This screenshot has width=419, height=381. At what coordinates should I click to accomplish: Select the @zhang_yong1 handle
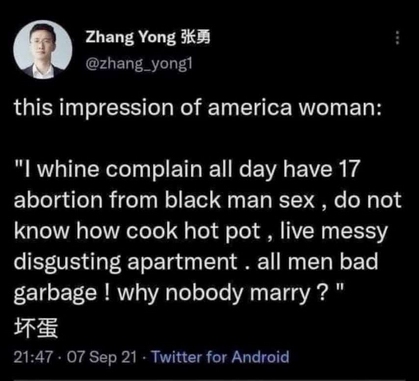139,63
